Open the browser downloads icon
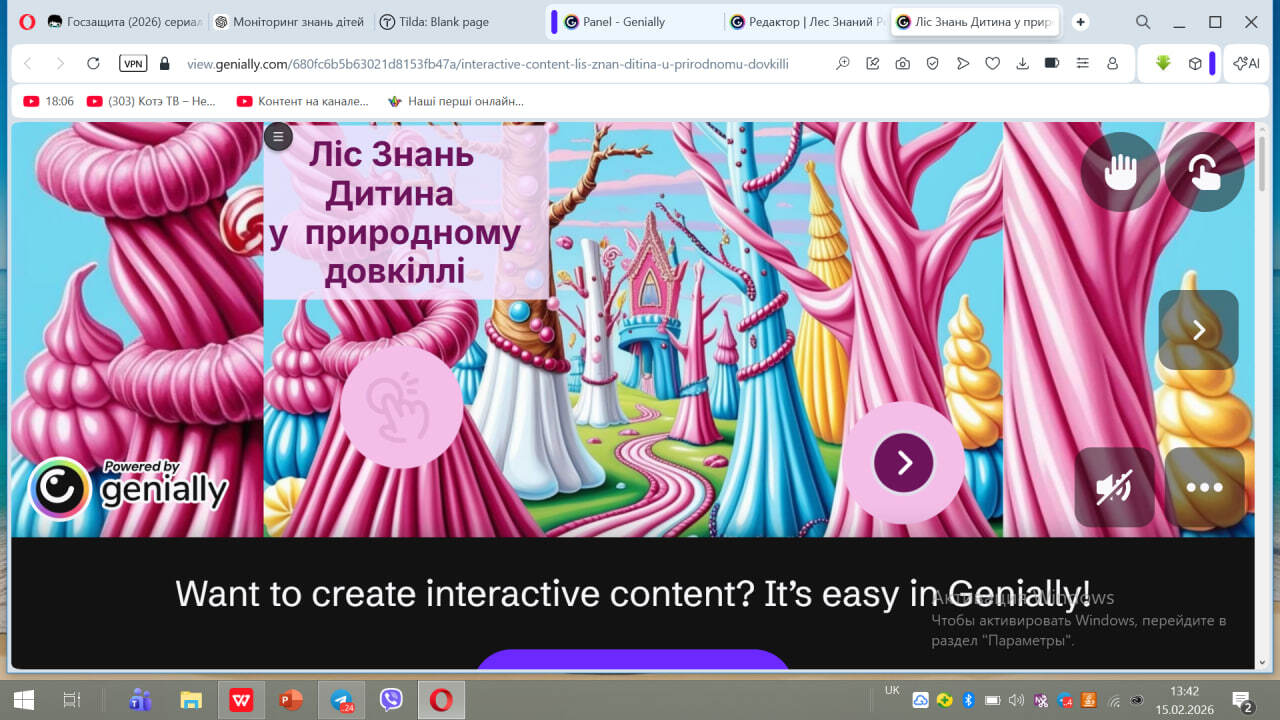 tap(1022, 64)
